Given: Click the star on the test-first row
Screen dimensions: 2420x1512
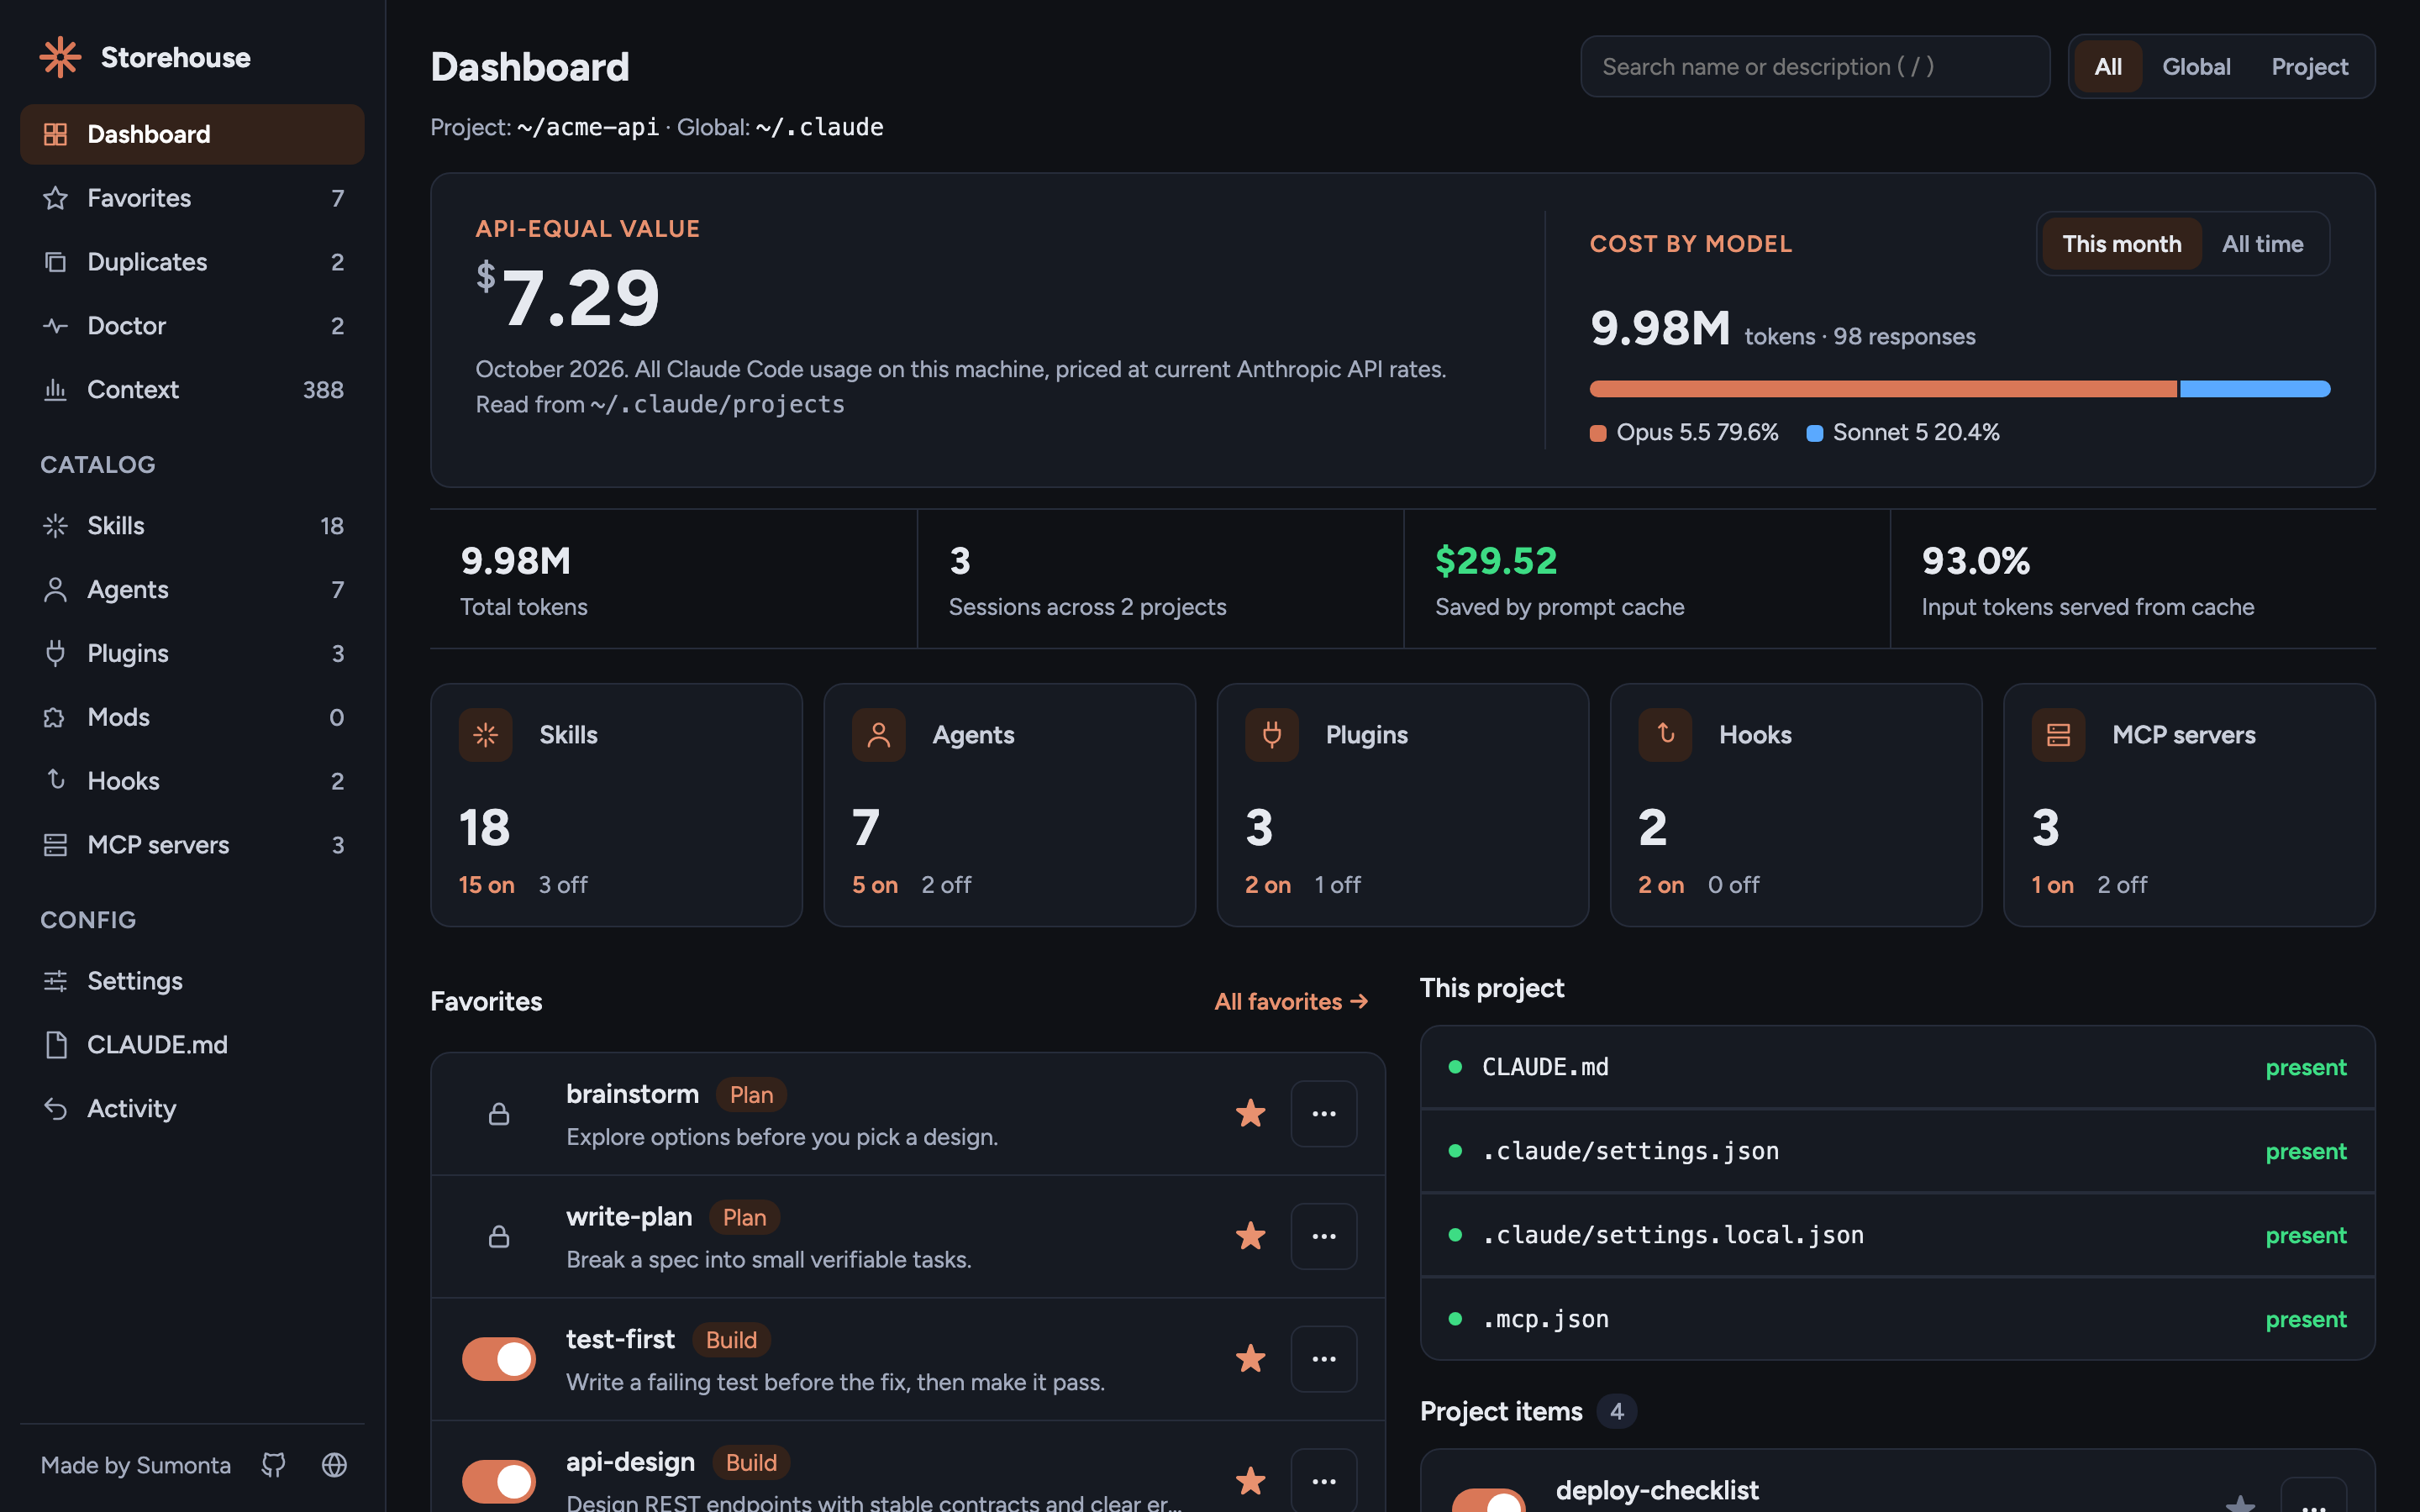Looking at the screenshot, I should point(1250,1358).
